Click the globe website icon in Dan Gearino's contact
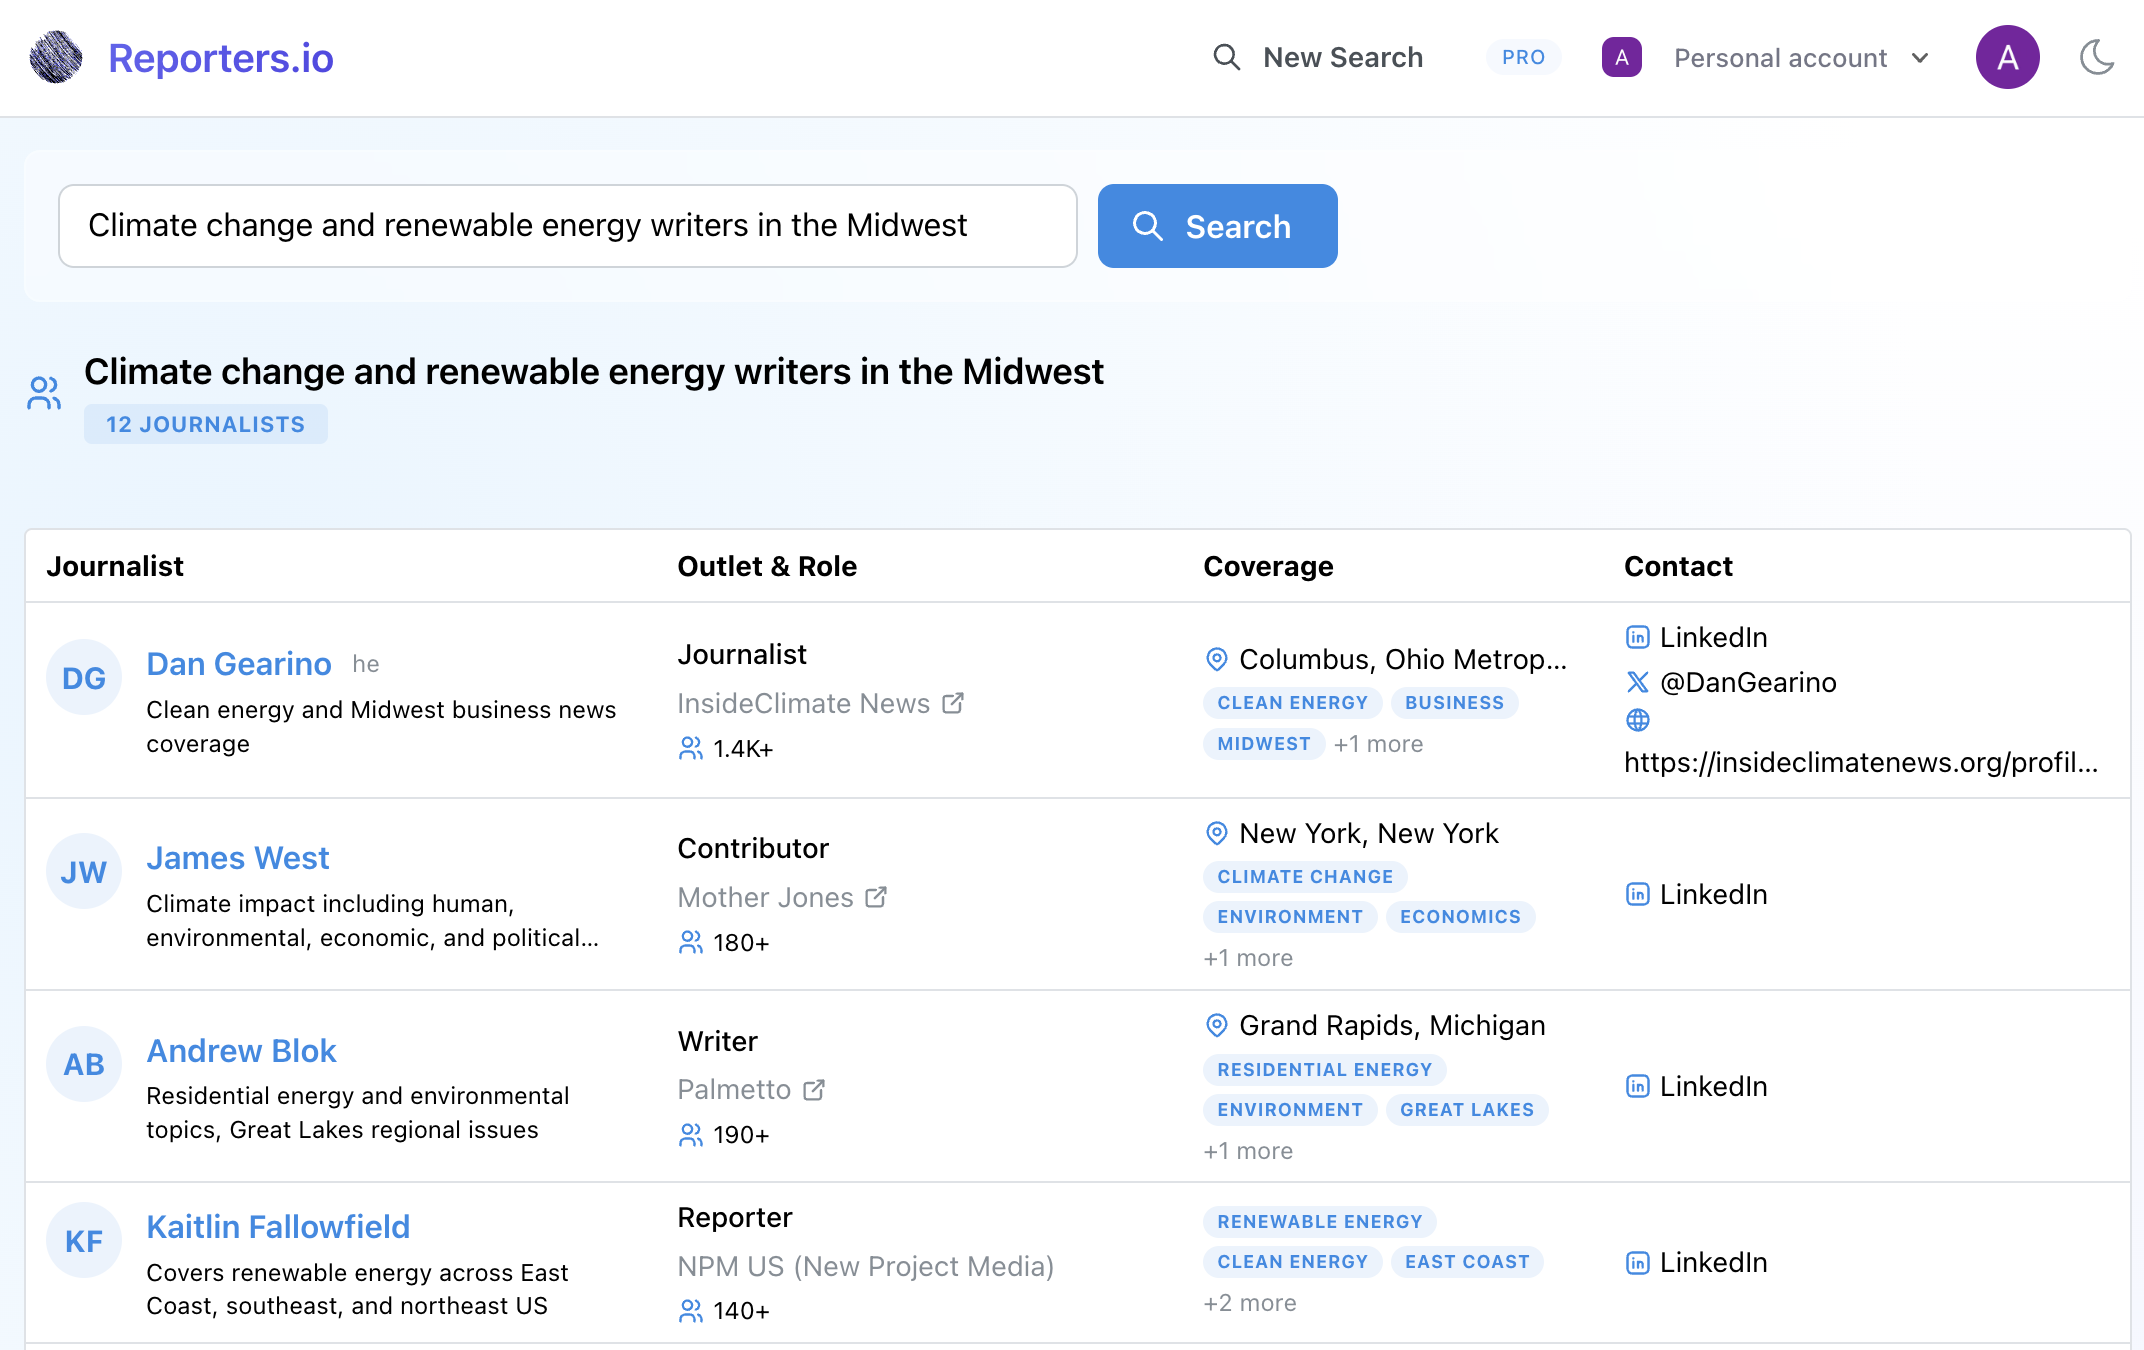 pyautogui.click(x=1637, y=720)
